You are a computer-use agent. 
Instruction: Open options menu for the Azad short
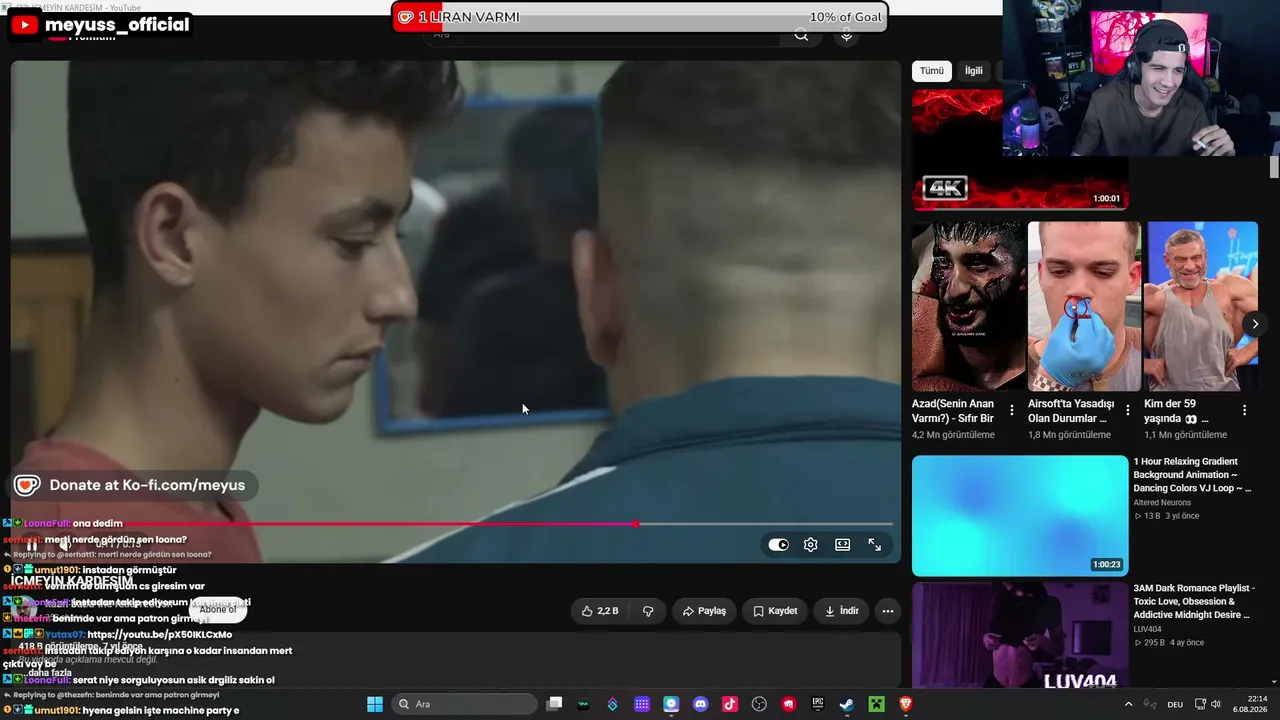1012,410
